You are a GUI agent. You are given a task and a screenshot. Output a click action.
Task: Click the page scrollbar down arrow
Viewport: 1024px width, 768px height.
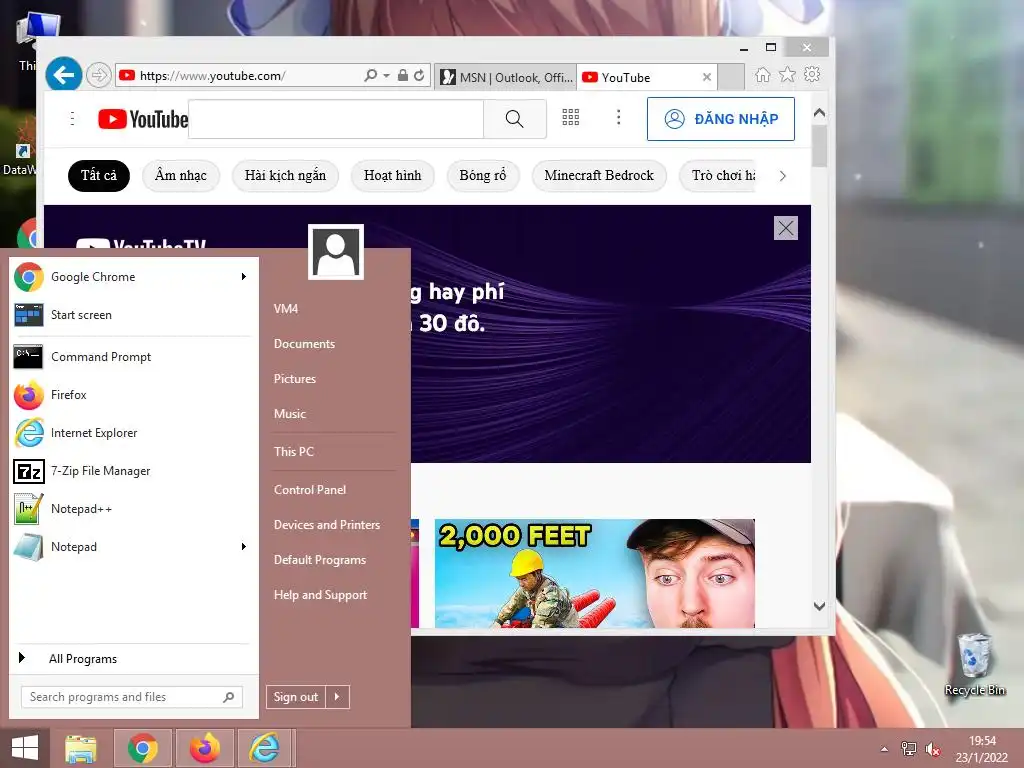(x=820, y=606)
